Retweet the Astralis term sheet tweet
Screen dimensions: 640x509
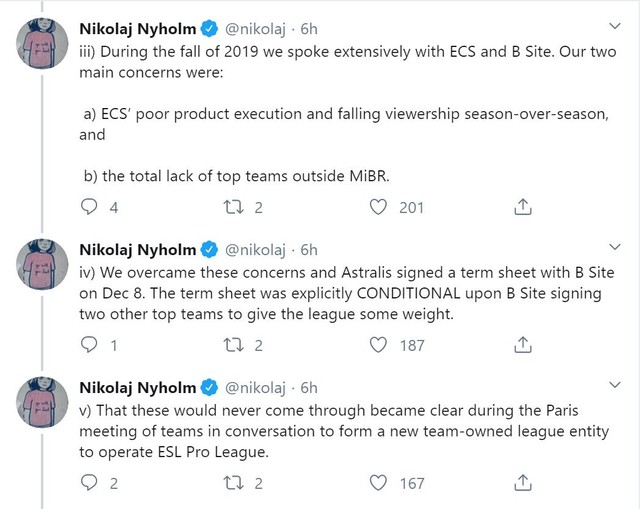tap(234, 345)
